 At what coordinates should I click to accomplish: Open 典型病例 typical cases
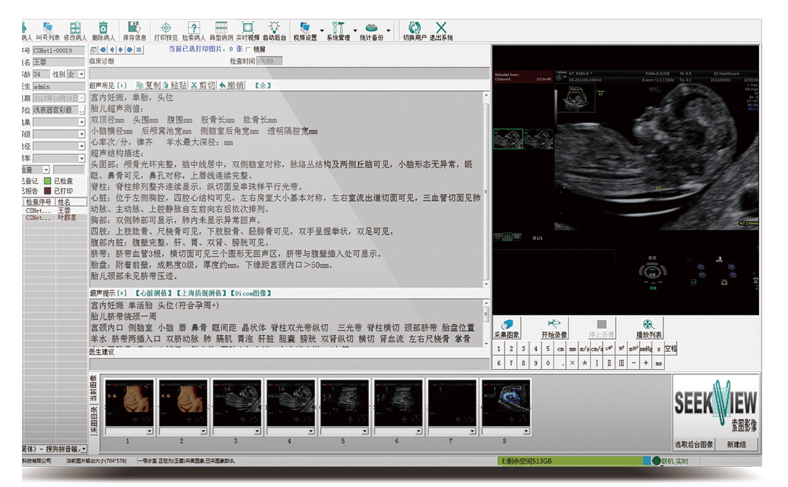(x=221, y=31)
